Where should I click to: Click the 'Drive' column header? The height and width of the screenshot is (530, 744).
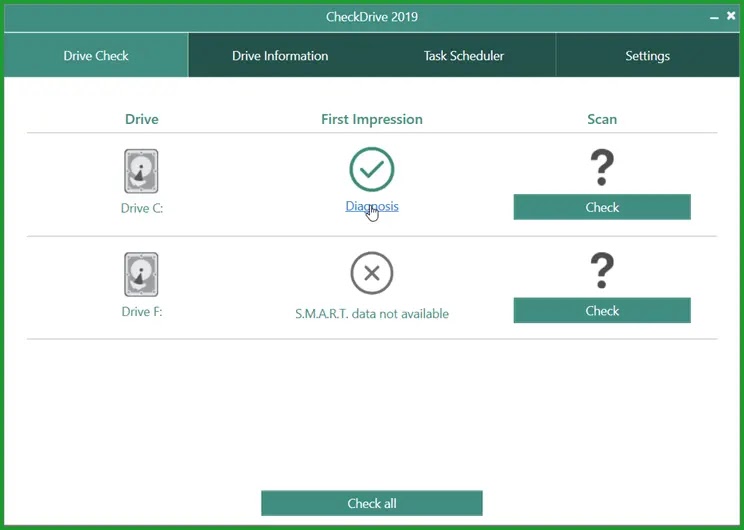(141, 119)
